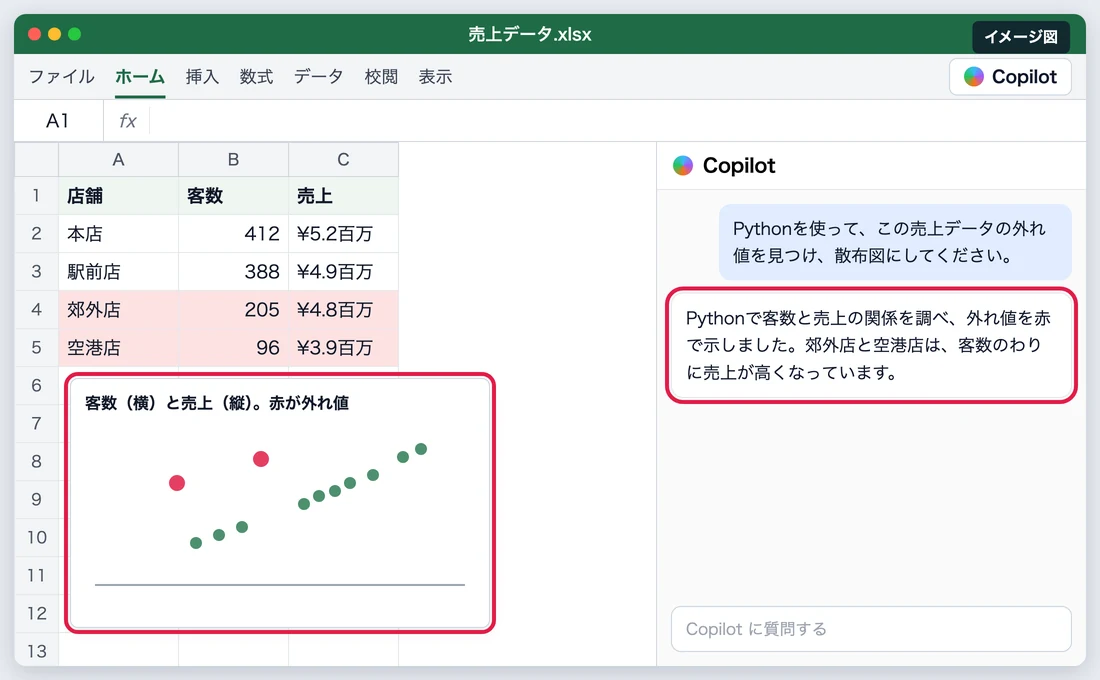Click the lower-left red outlier point in chart
The image size is (1100, 680).
coord(177,483)
